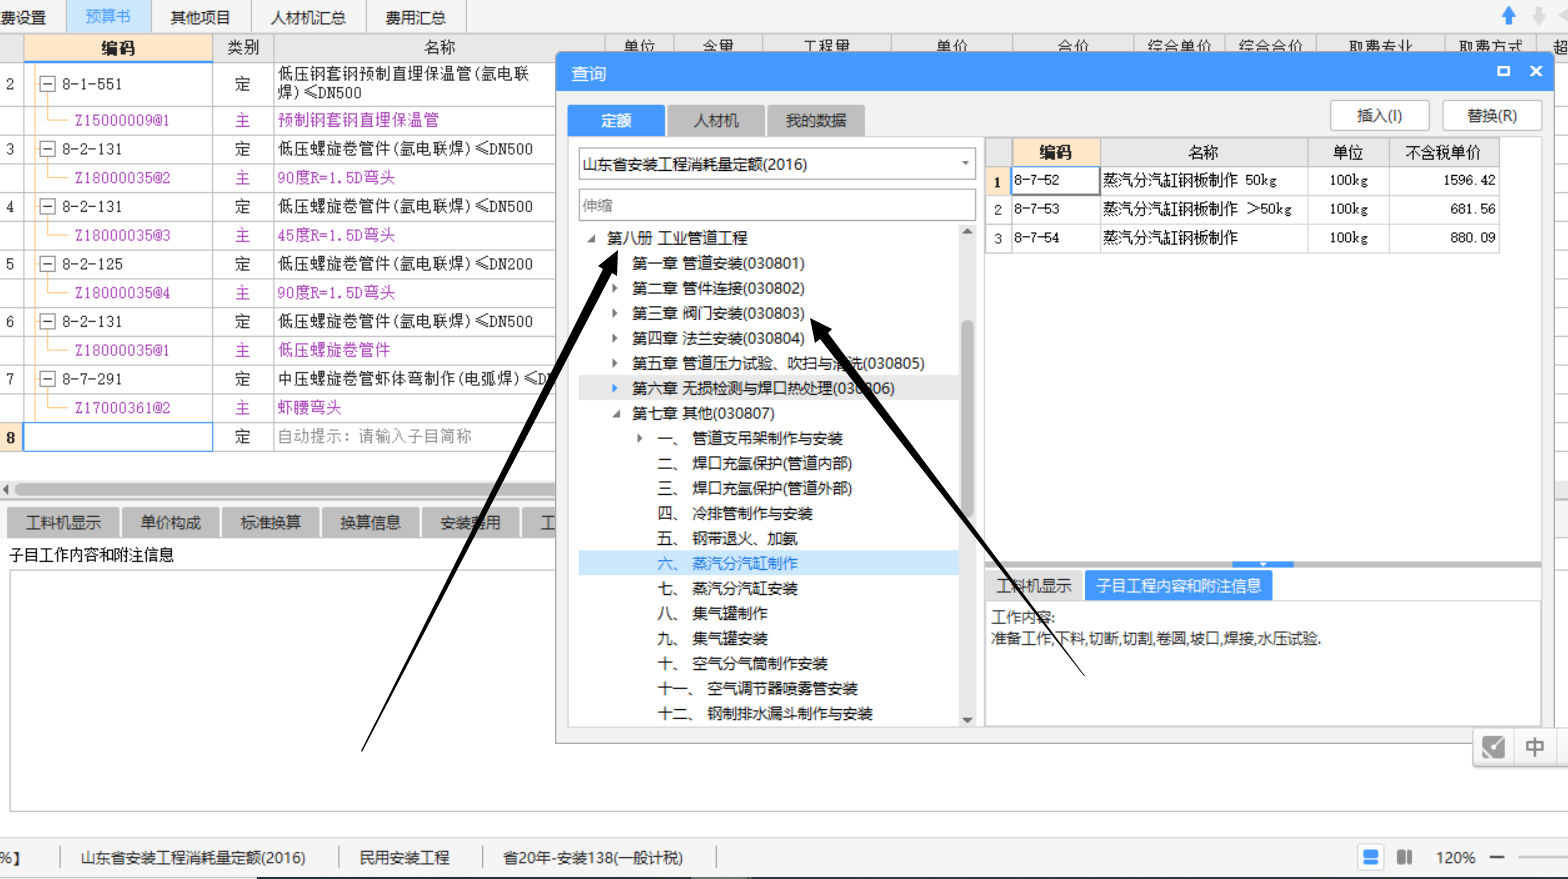The width and height of the screenshot is (1568, 879).
Task: Select result row 8-7-54
Action: [1242, 238]
